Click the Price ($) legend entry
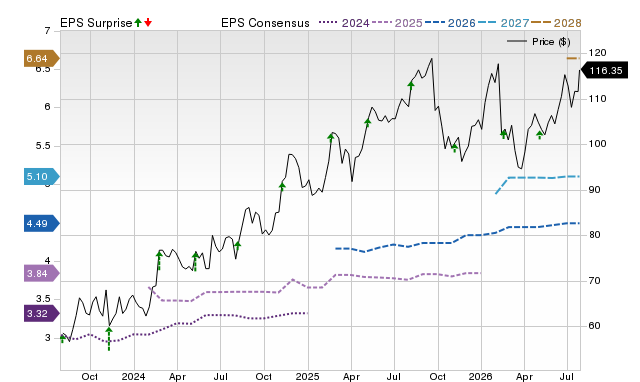This screenshot has height=382, width=640. pyautogui.click(x=539, y=42)
